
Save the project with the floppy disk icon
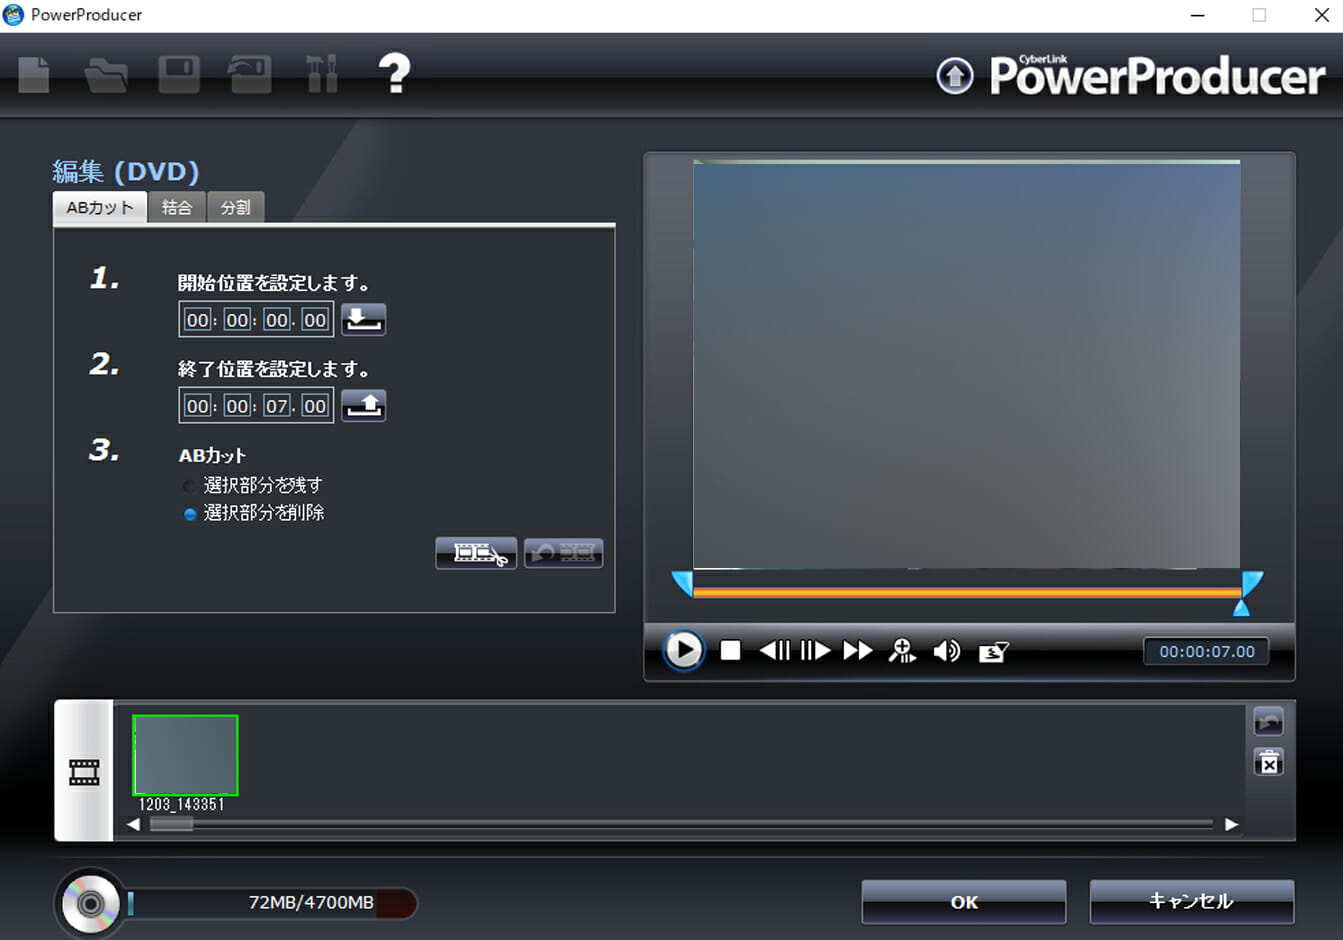tap(179, 74)
